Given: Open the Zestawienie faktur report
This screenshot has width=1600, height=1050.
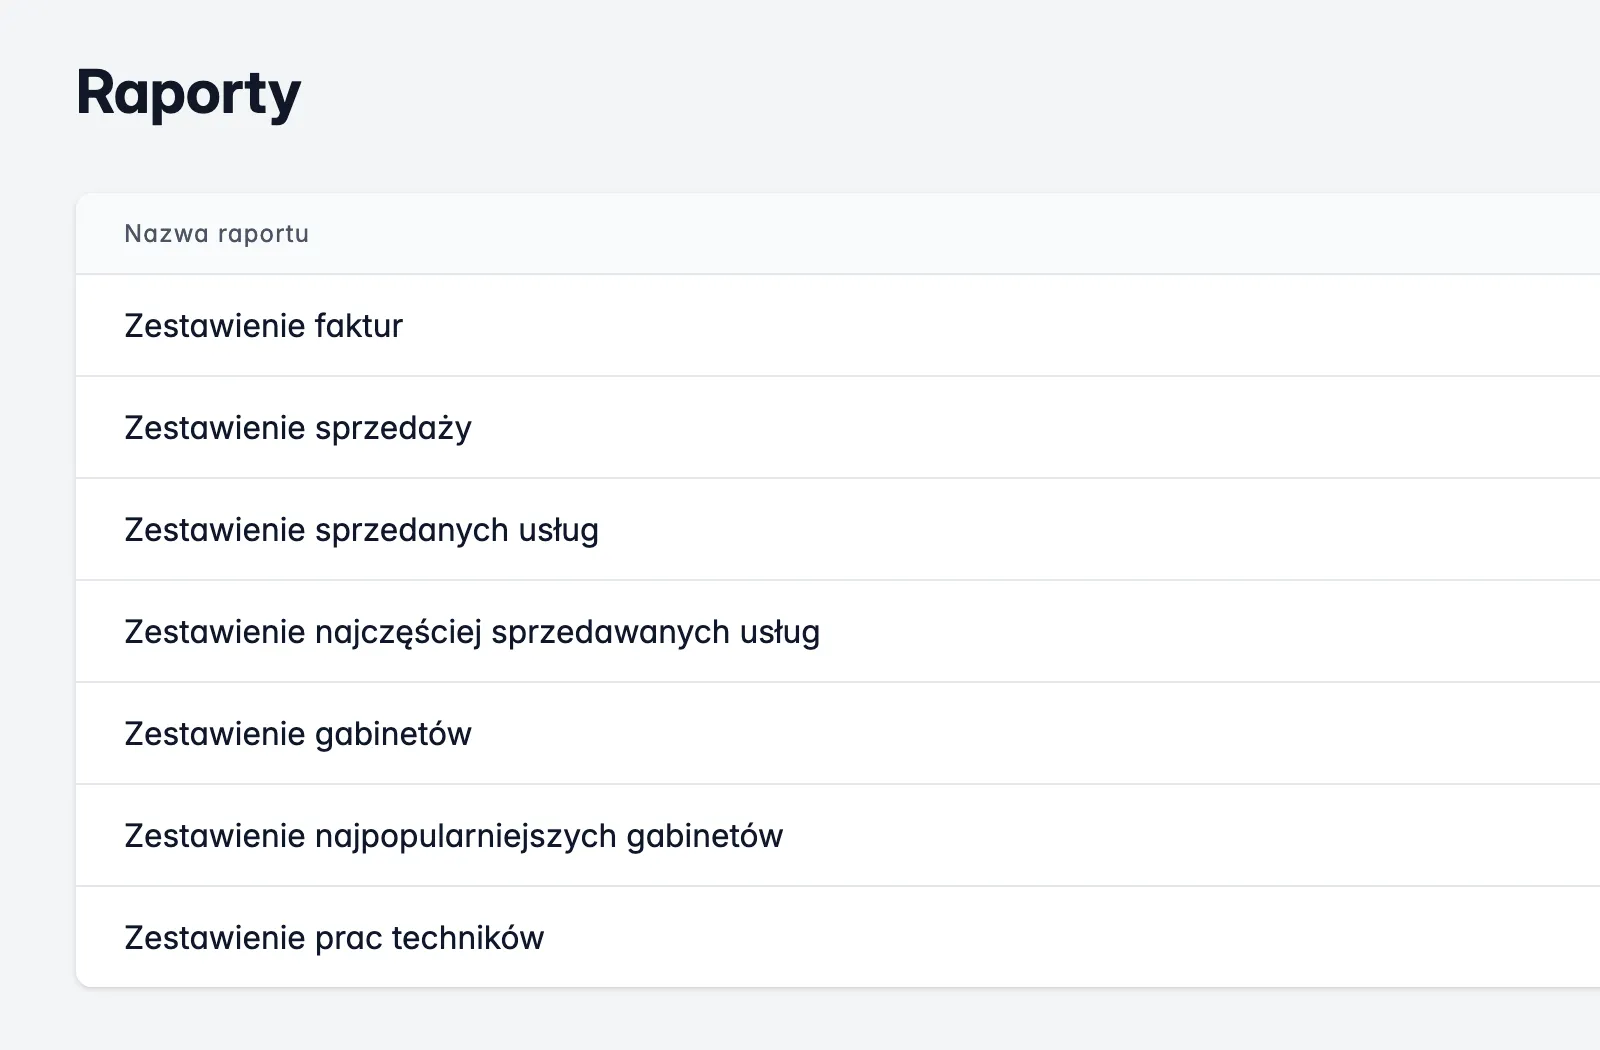Looking at the screenshot, I should pyautogui.click(x=263, y=326).
